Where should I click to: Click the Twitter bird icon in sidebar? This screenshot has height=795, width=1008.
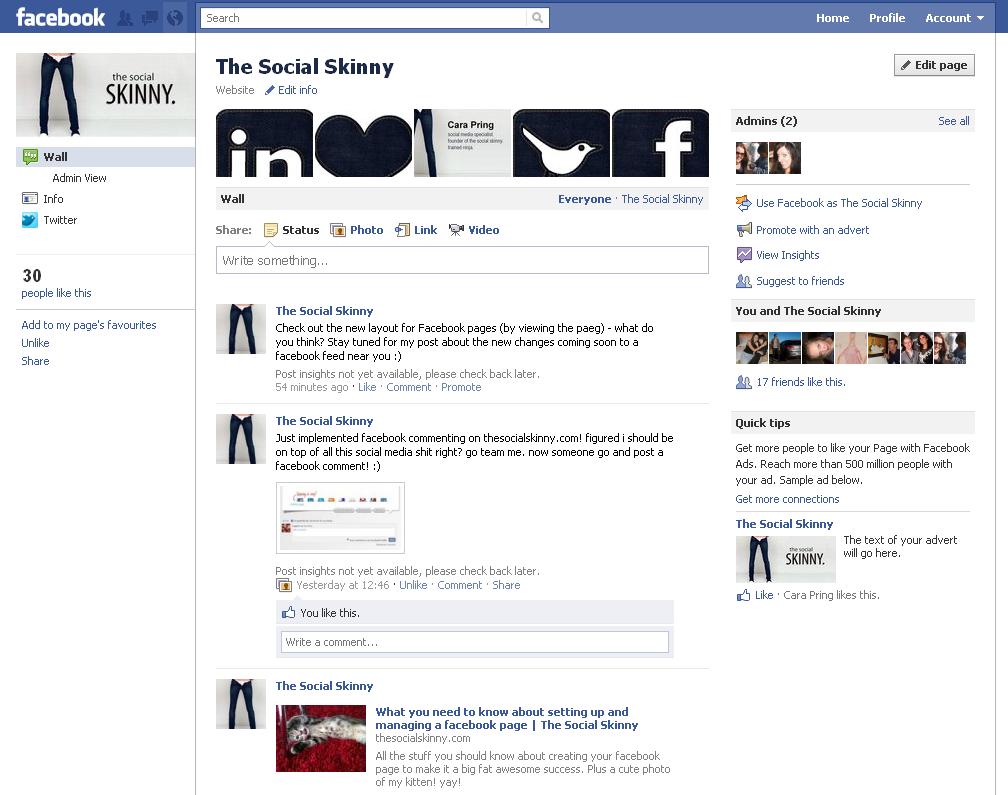(x=30, y=220)
